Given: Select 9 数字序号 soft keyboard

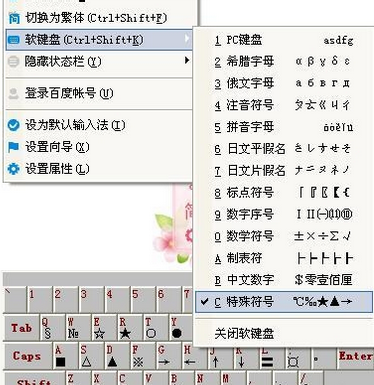Looking at the screenshot, I should [284, 214].
